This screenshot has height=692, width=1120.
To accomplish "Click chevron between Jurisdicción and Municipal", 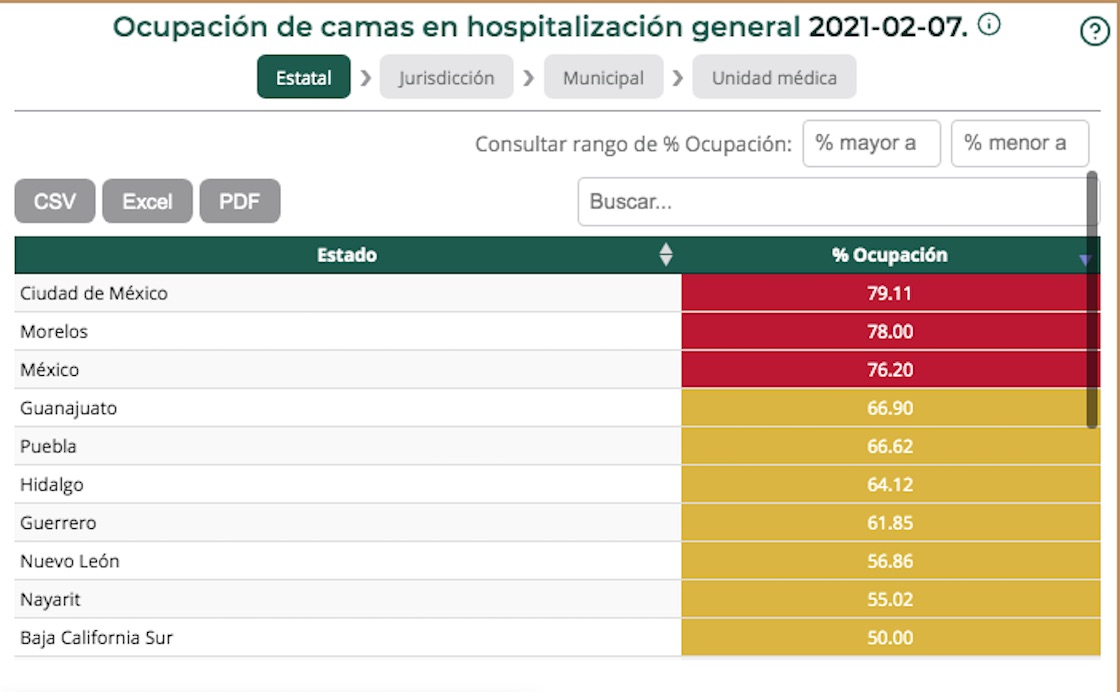I will pos(529,78).
